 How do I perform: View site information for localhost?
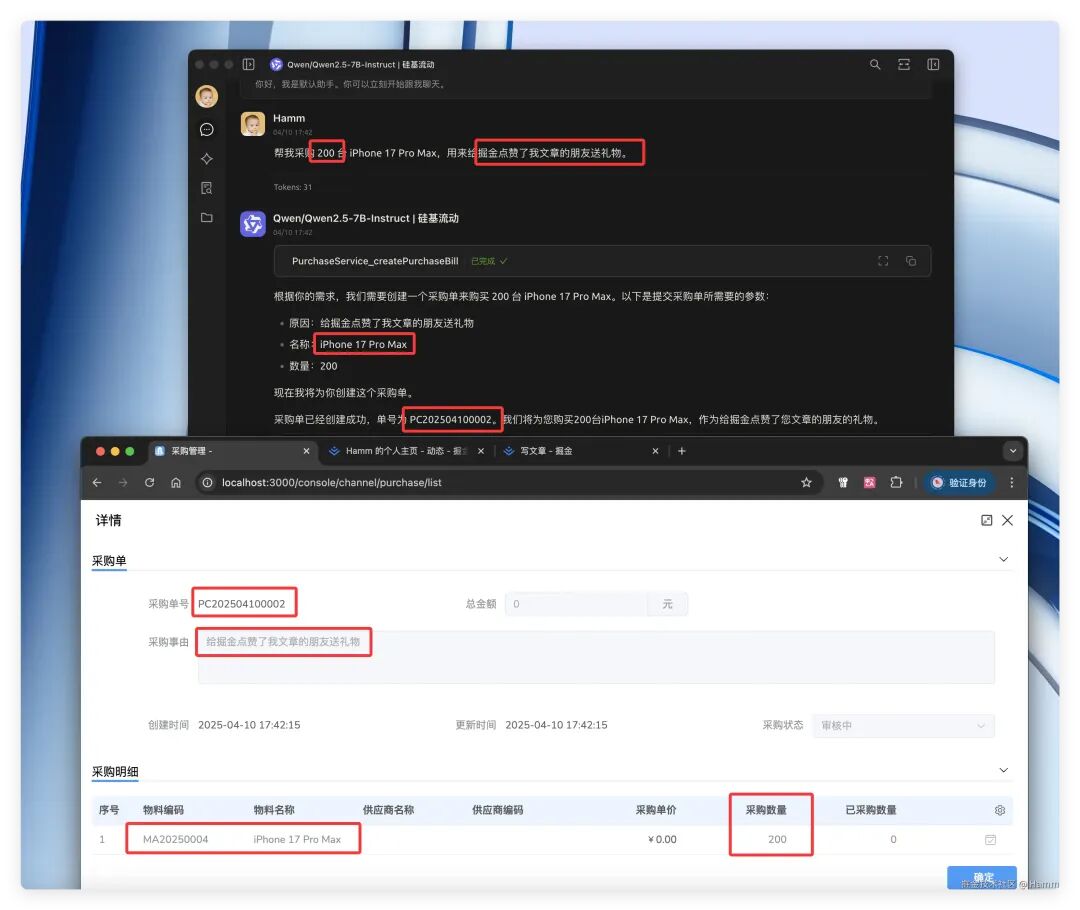(x=207, y=482)
